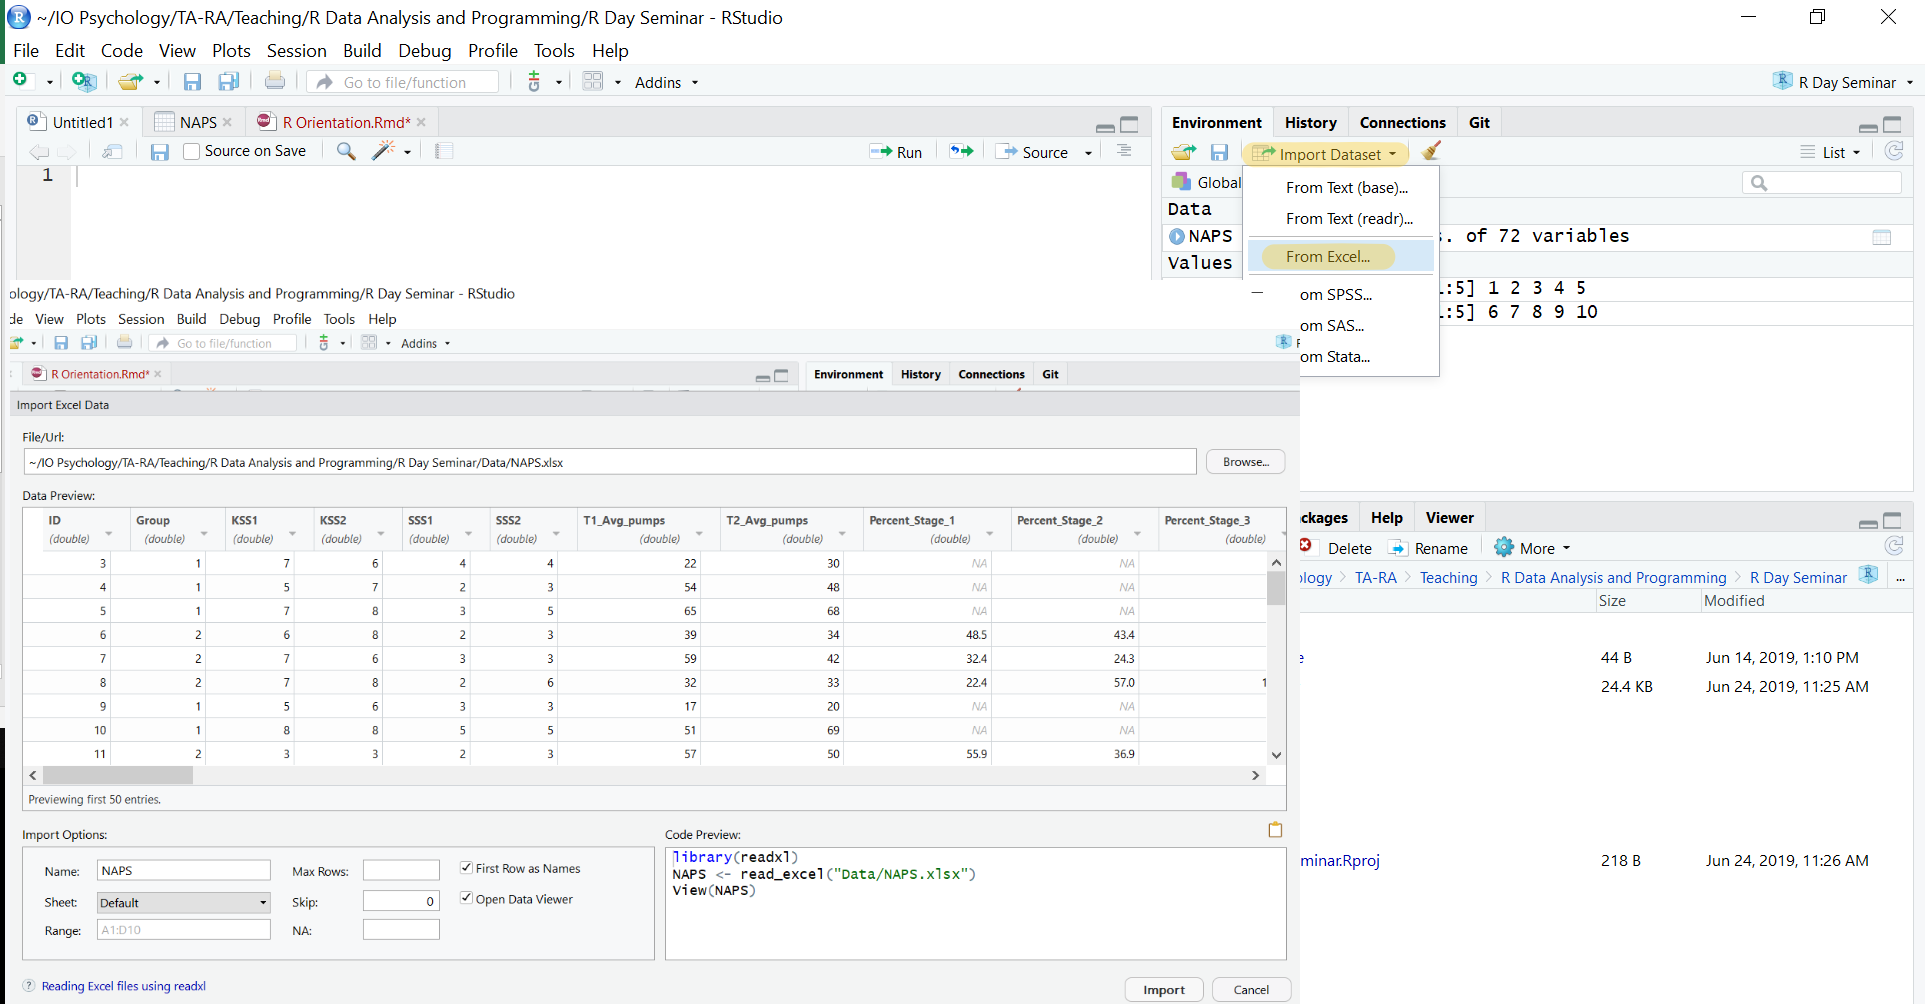
Task: Click the Save workspace icon in Environment pane
Action: coord(1219,152)
